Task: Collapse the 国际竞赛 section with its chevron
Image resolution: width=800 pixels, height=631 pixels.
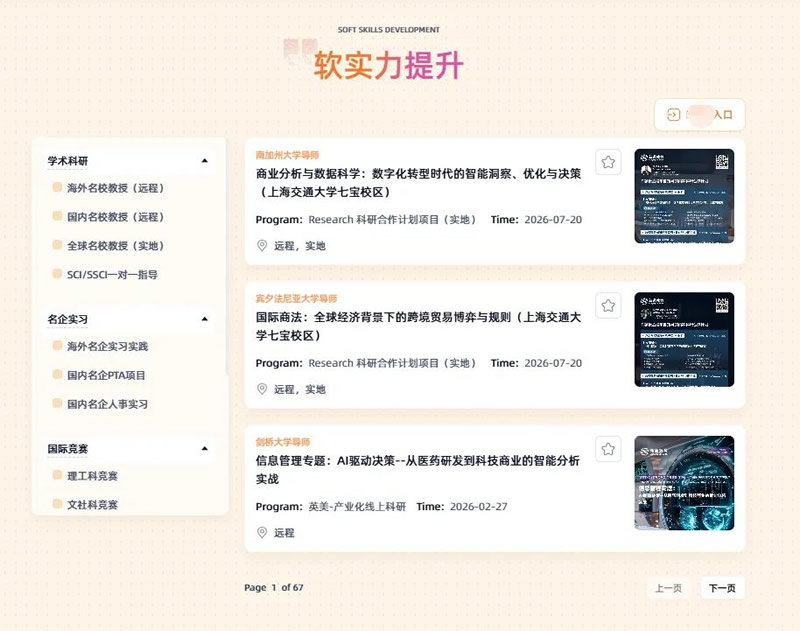Action: [205, 449]
